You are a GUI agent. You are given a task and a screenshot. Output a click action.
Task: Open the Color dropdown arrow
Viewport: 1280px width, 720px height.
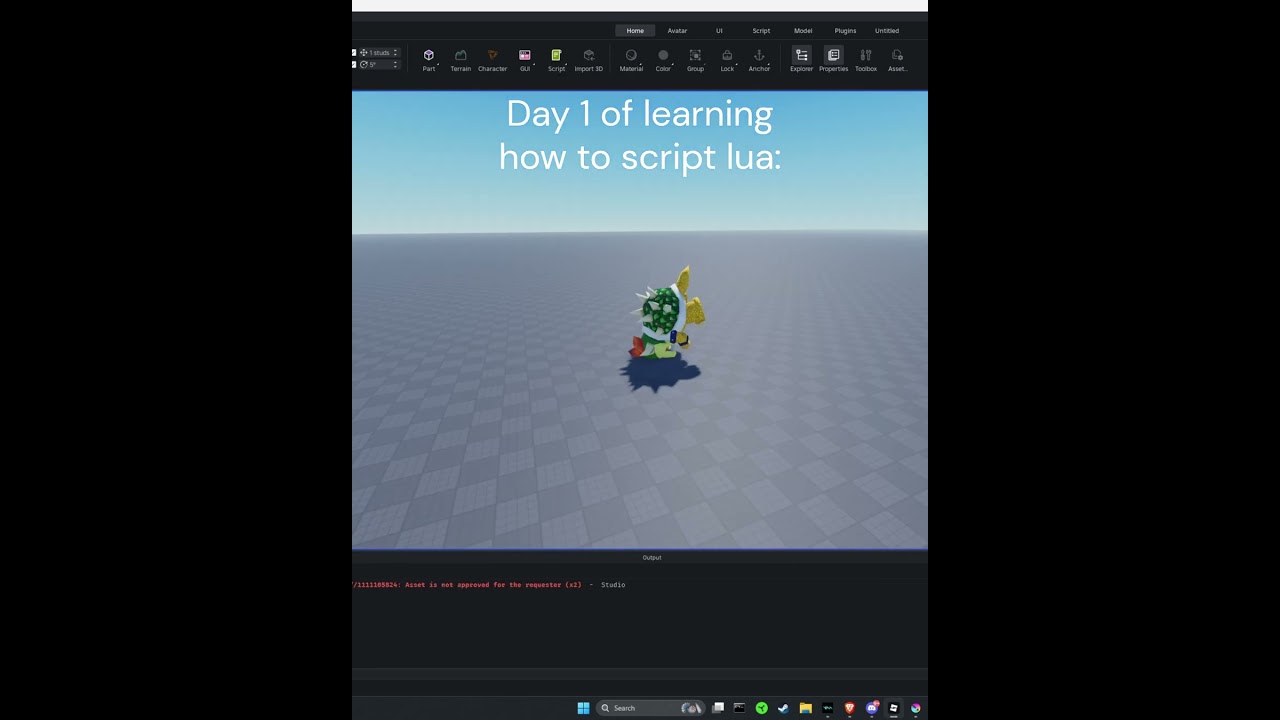tap(672, 65)
